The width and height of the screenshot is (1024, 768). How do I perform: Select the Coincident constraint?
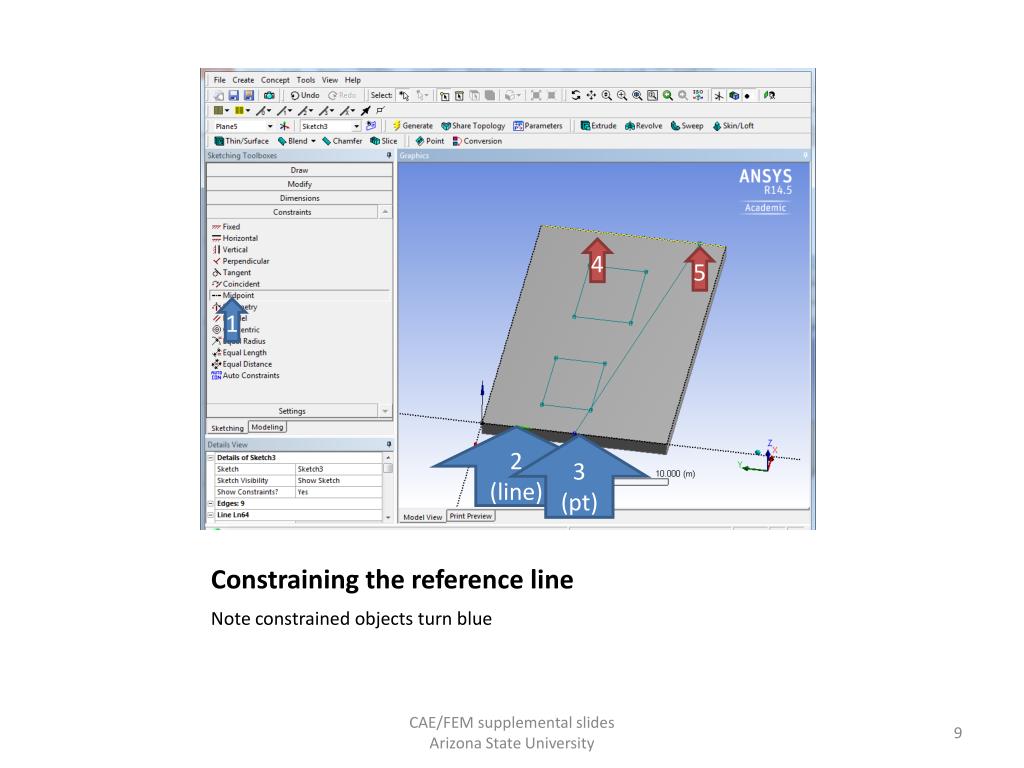click(236, 284)
